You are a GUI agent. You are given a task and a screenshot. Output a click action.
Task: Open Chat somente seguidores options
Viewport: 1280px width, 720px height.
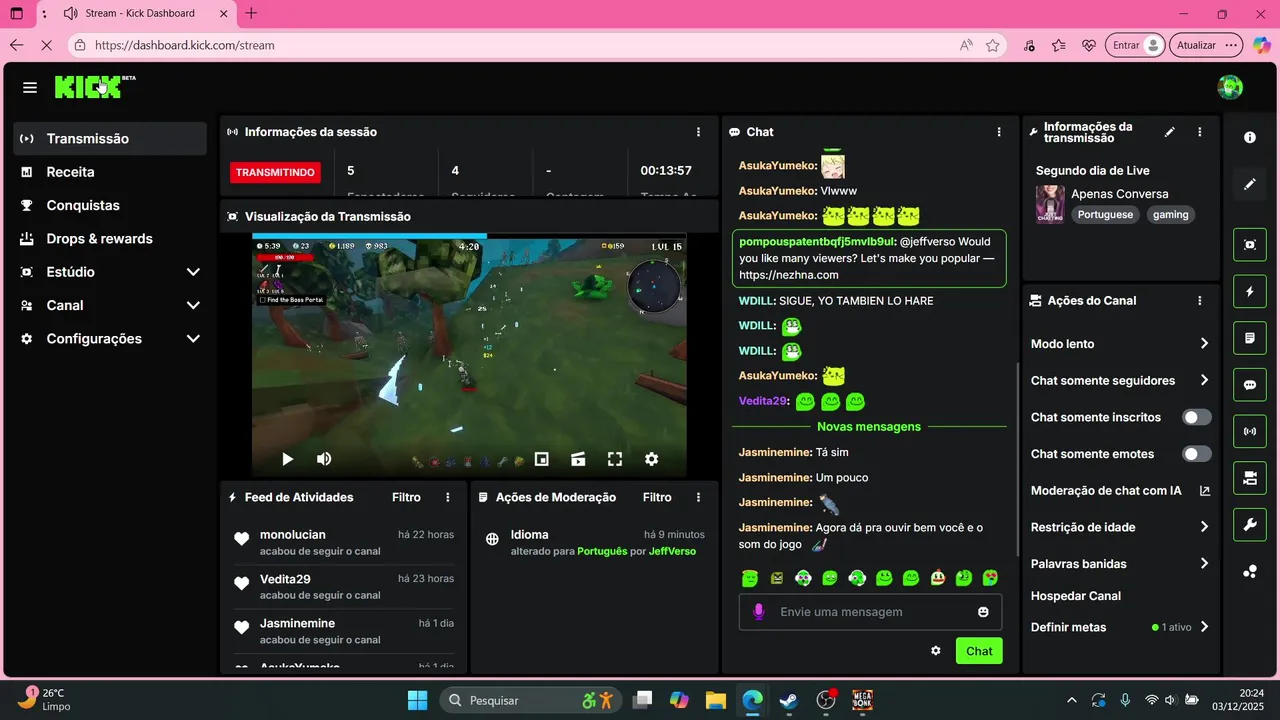[1120, 380]
